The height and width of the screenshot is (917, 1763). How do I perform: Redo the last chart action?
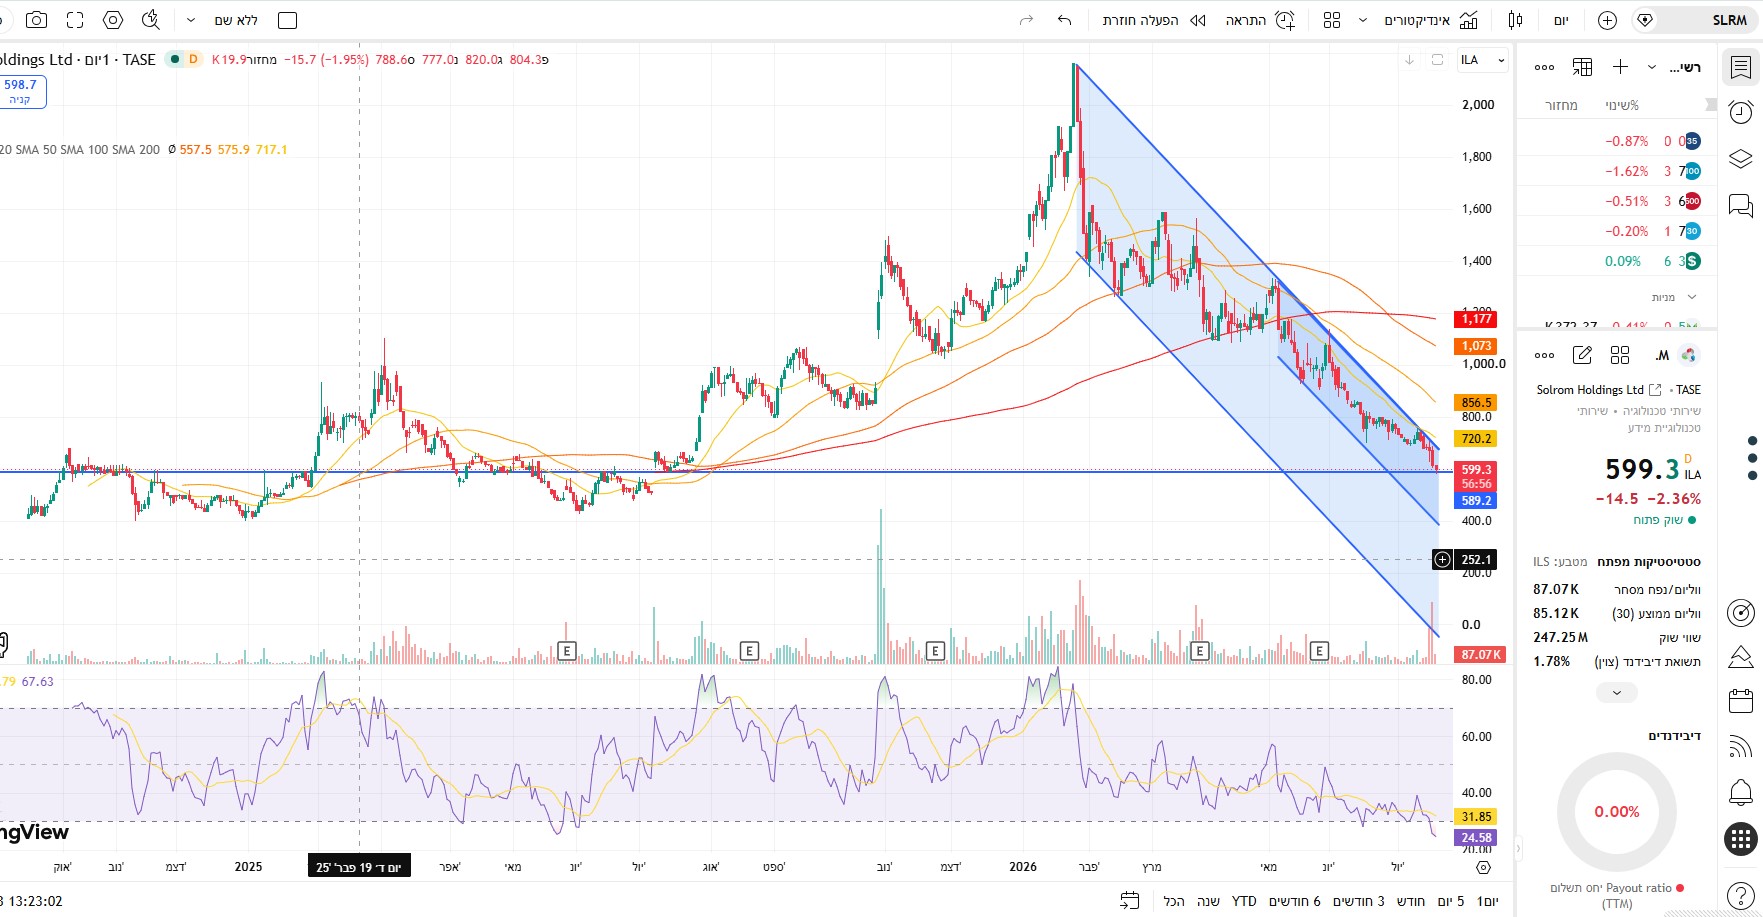pos(1026,20)
